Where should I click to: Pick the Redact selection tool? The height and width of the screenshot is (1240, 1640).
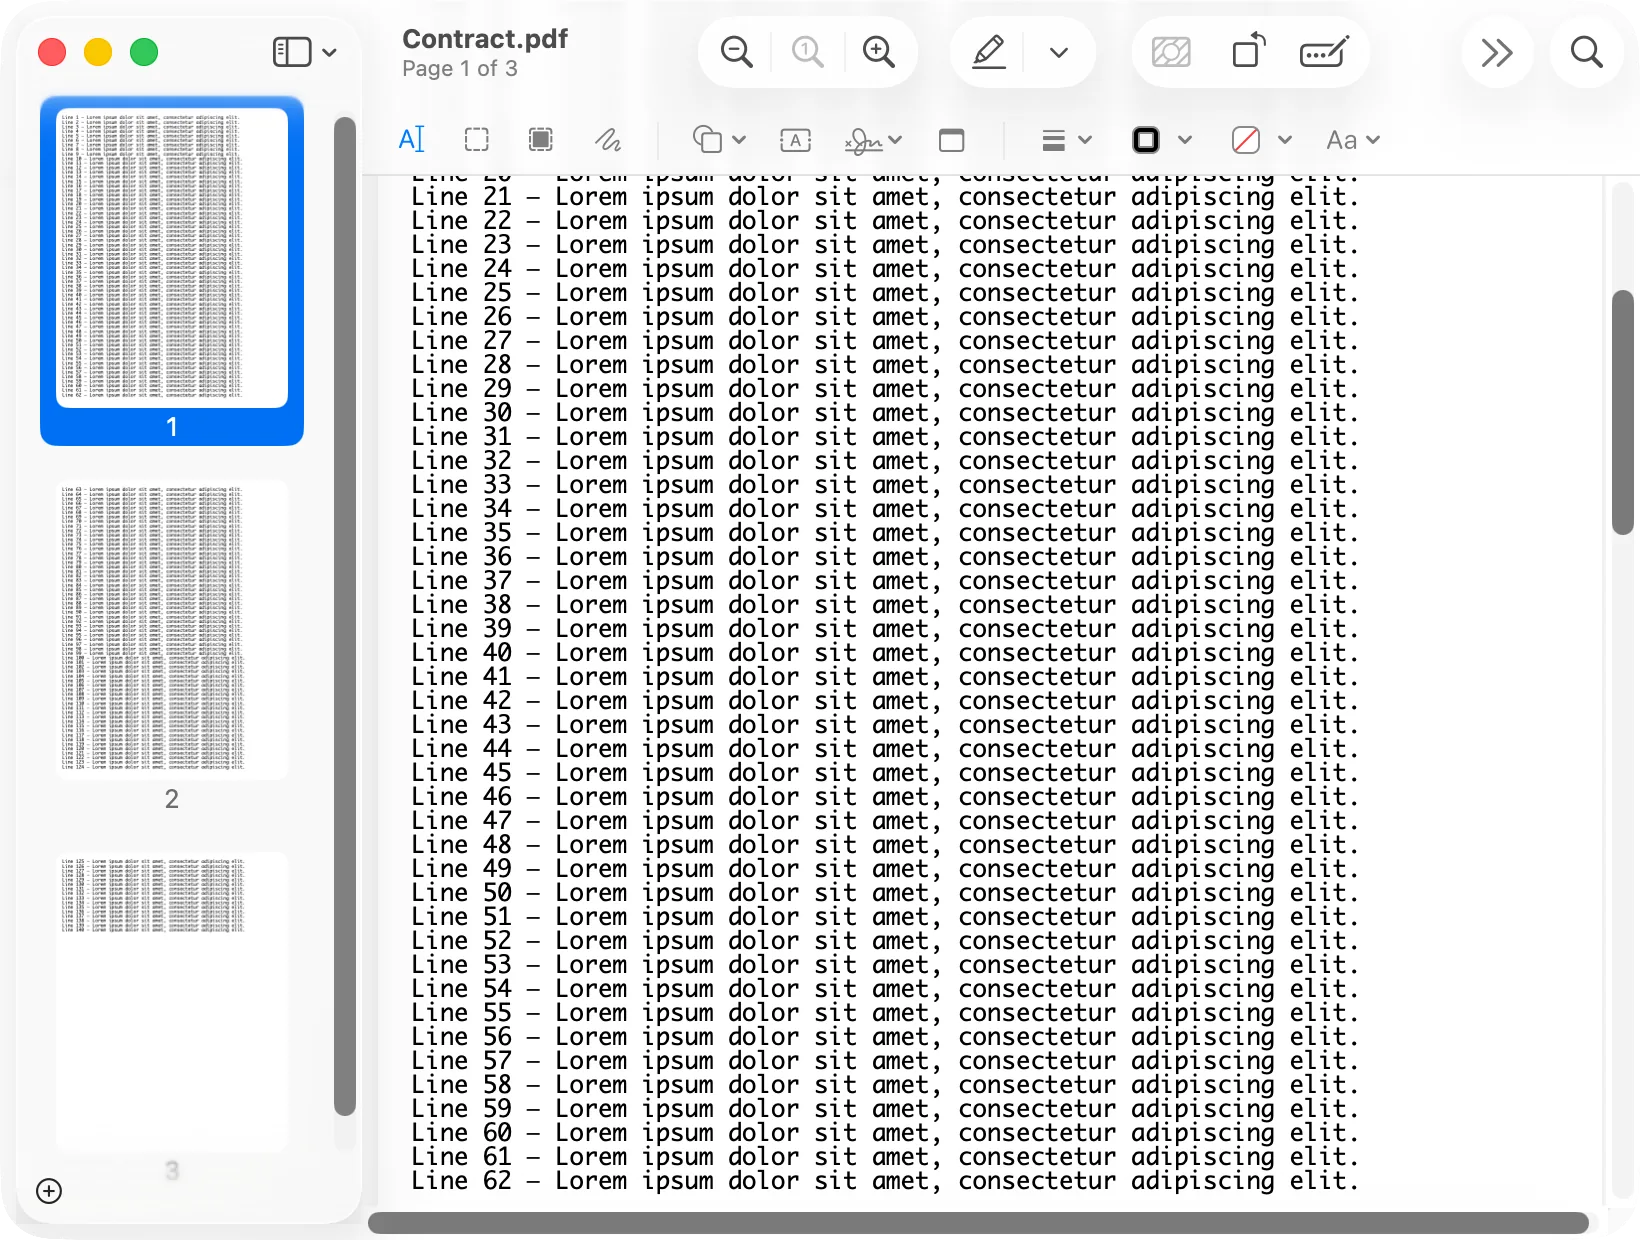pyautogui.click(x=541, y=140)
